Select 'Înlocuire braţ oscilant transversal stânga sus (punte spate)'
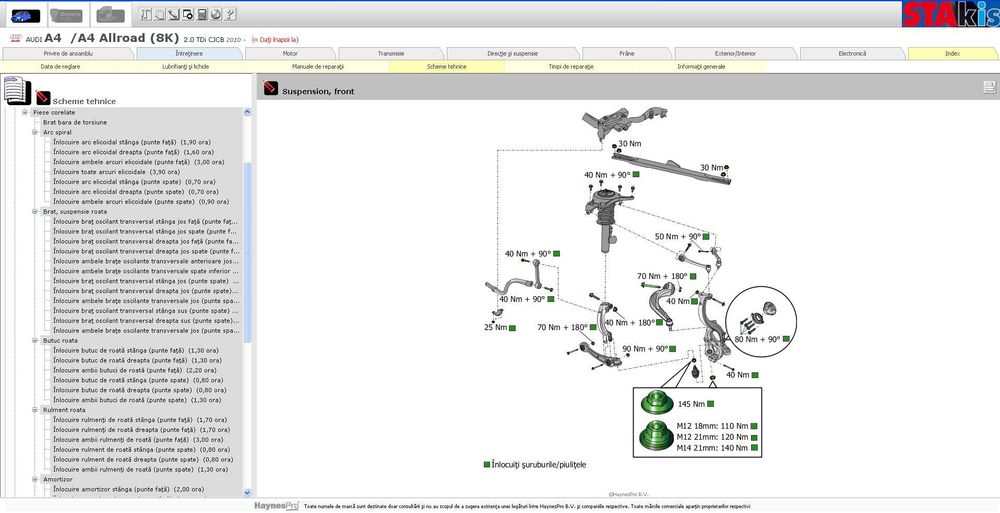Screen dimensions: 1000x513 coord(145,311)
